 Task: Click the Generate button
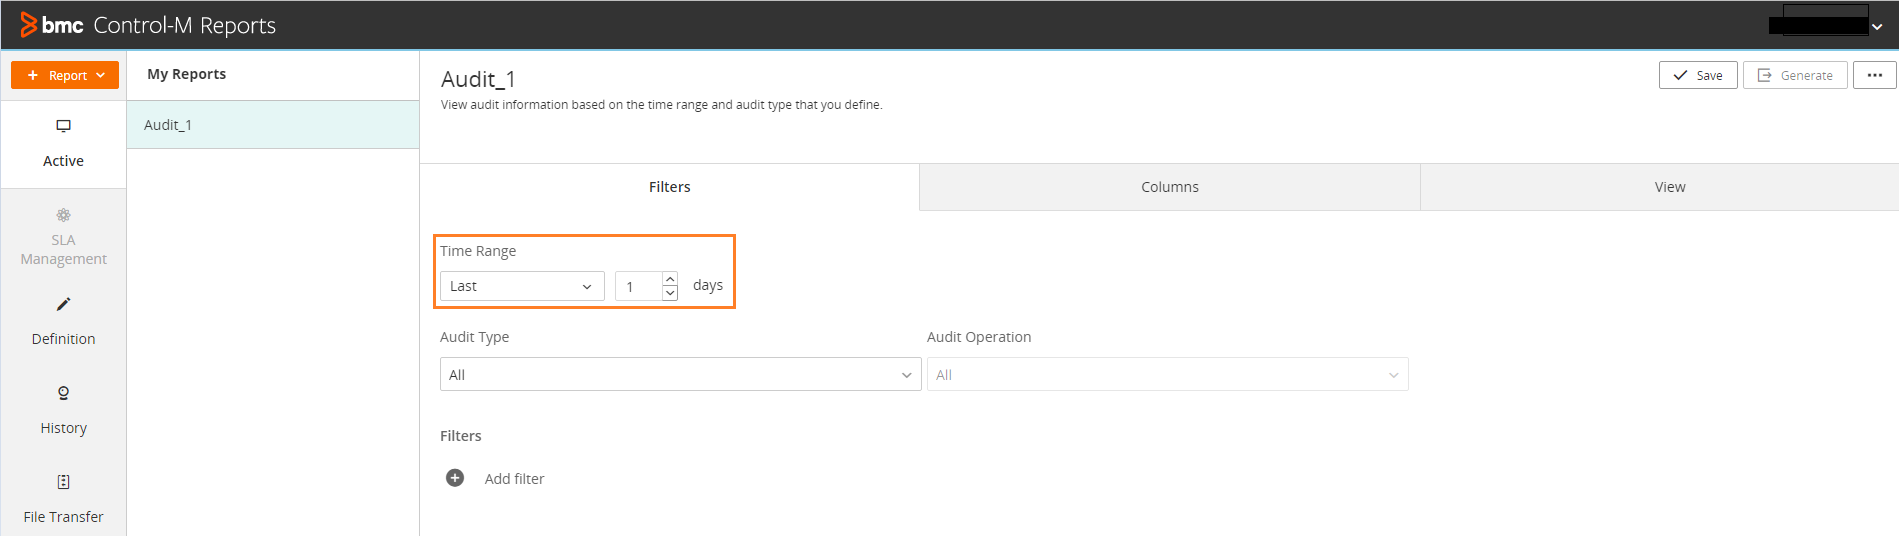[x=1795, y=75]
